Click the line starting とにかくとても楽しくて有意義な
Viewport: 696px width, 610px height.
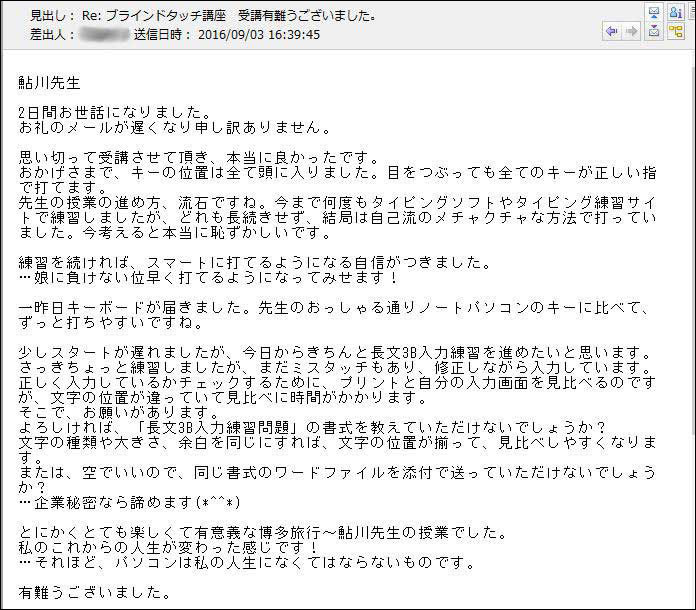[263, 532]
